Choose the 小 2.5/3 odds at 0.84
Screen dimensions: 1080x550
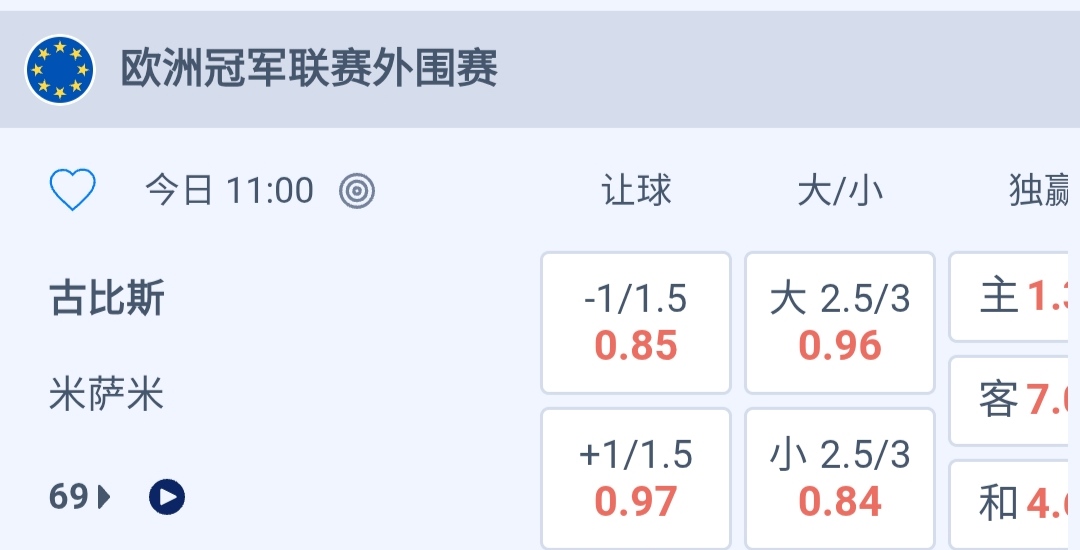point(840,478)
